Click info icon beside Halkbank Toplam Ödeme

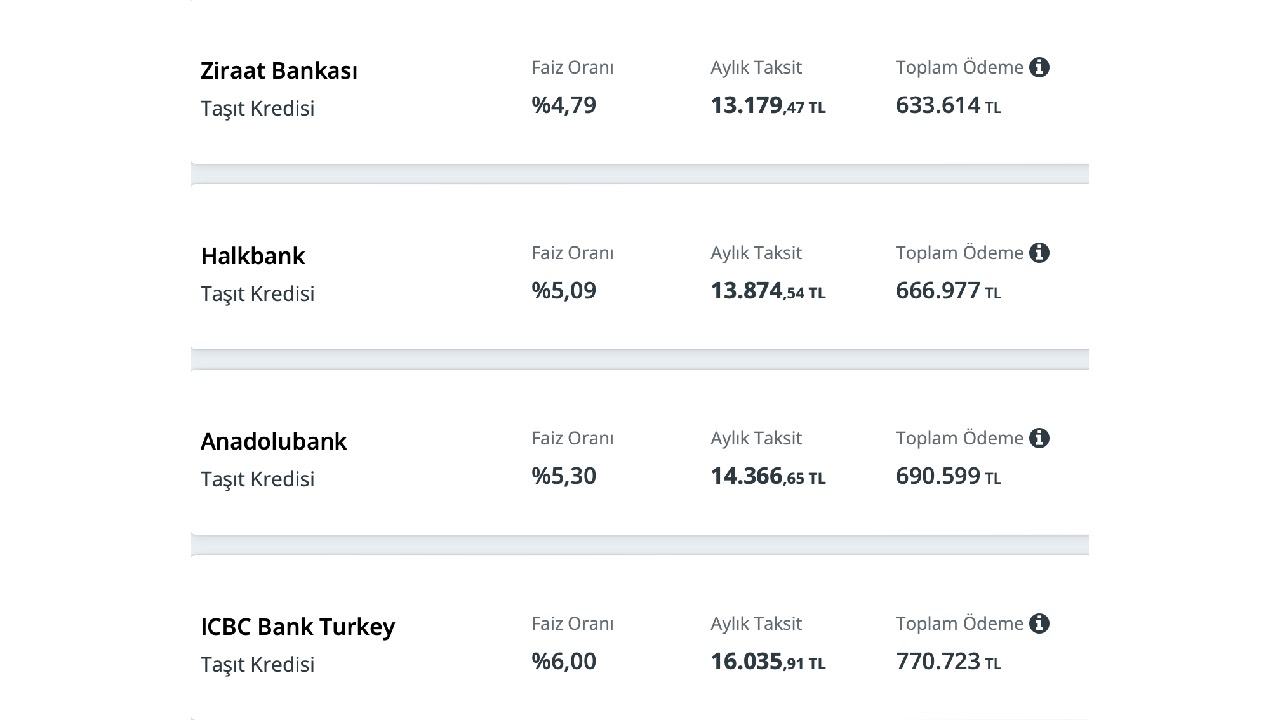click(1039, 253)
